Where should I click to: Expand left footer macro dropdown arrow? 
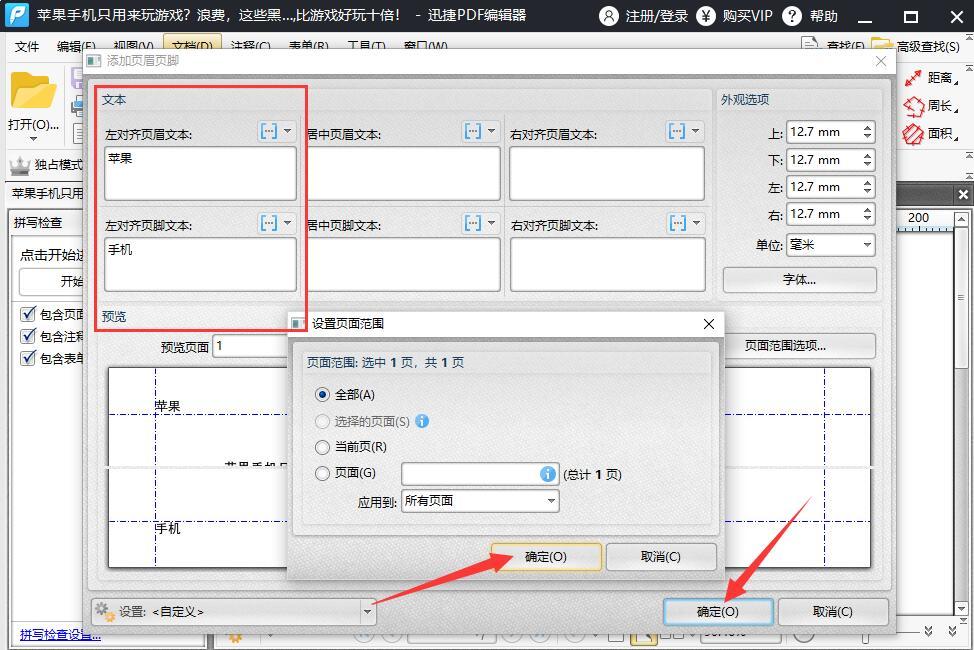[x=287, y=222]
